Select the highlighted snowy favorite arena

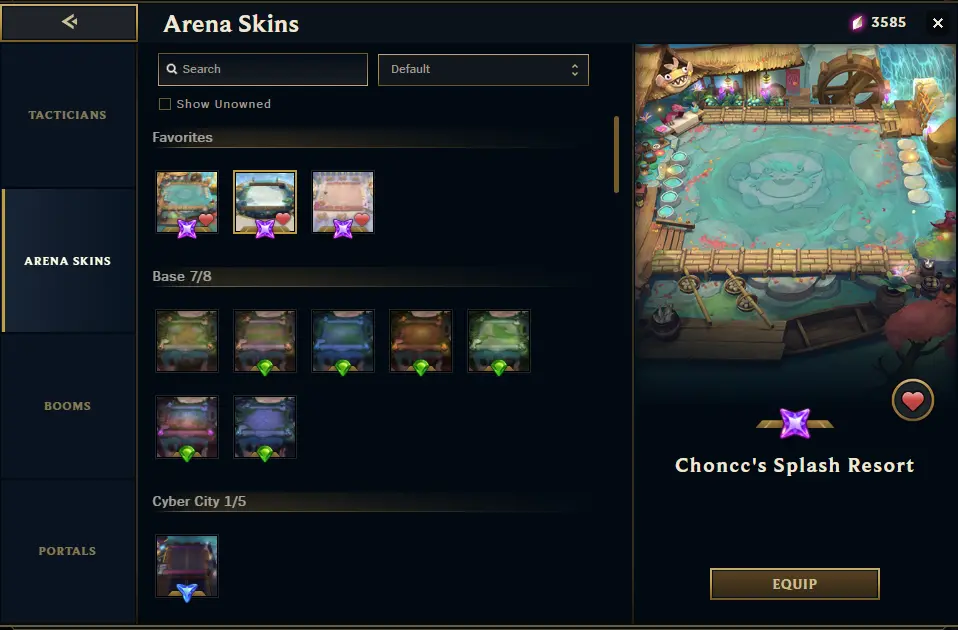265,202
